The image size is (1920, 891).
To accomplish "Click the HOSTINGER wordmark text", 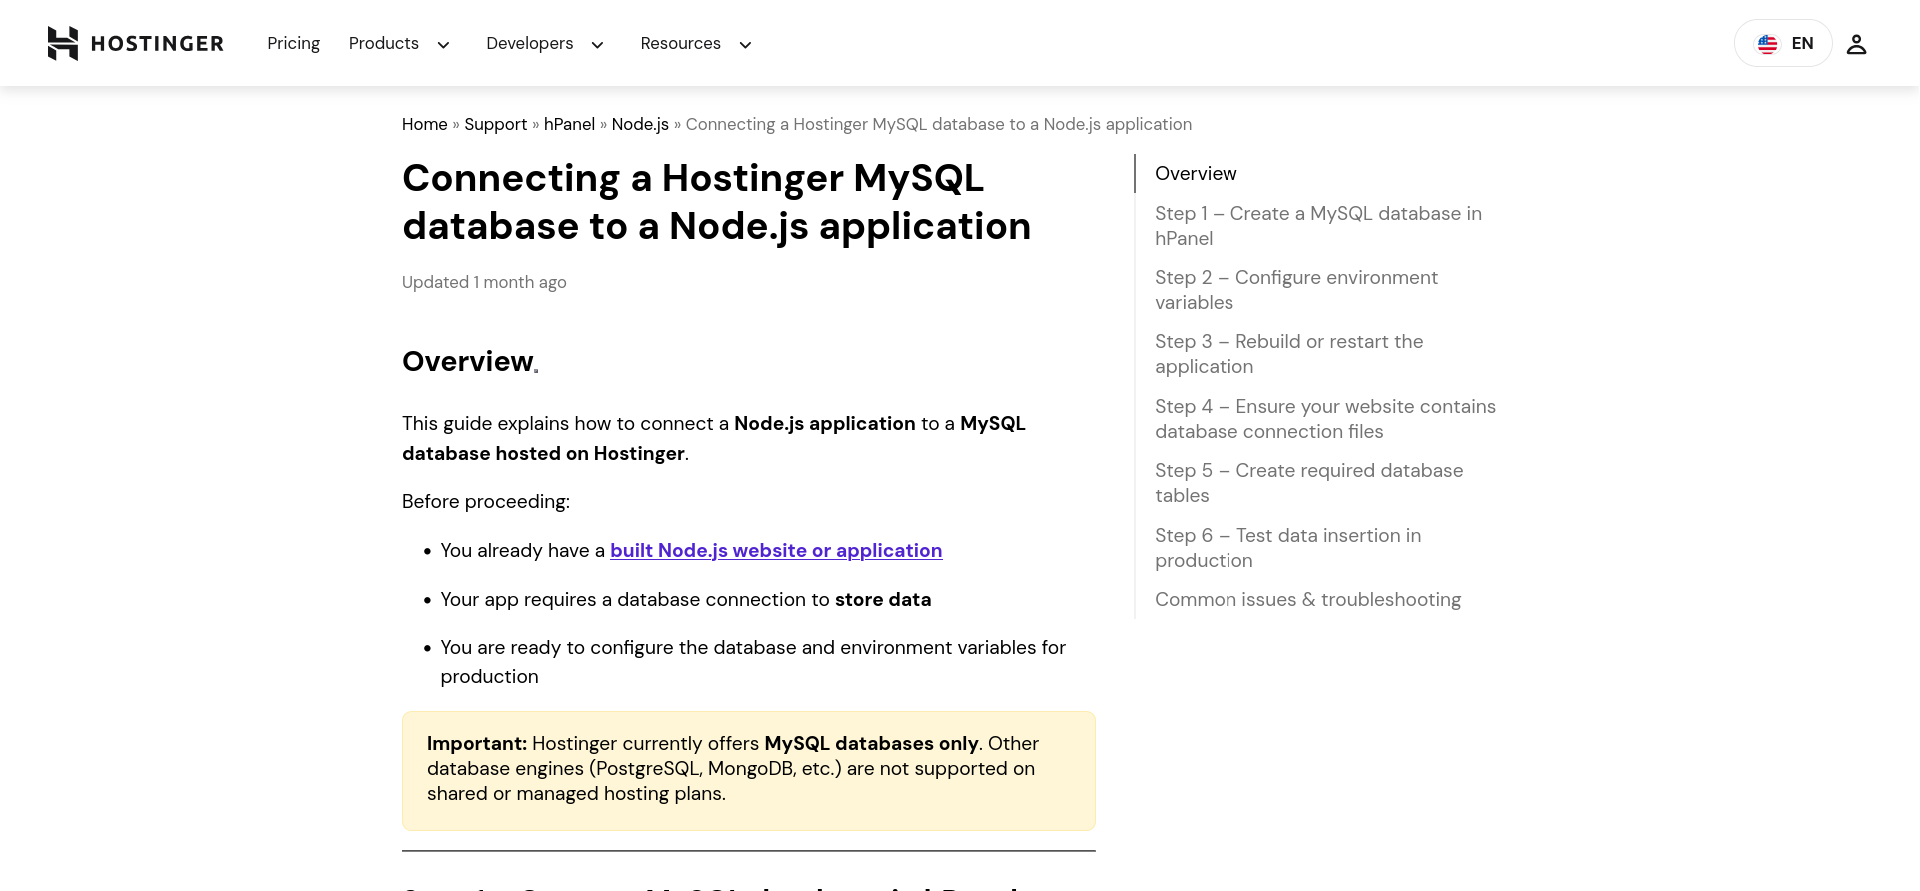I will click(x=157, y=44).
